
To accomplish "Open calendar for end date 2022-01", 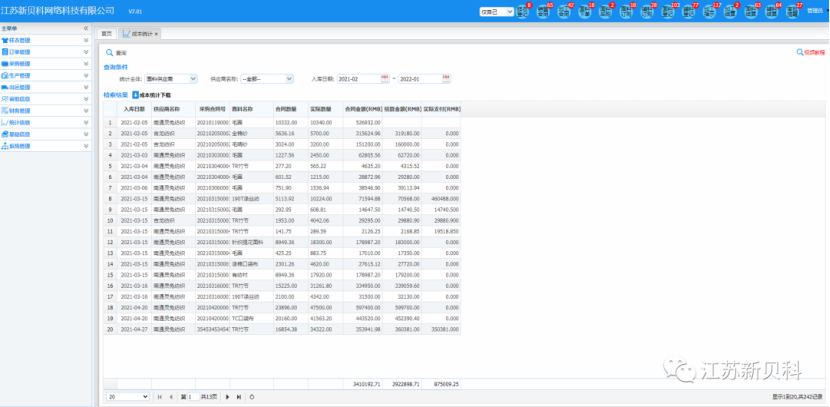I will [x=446, y=78].
